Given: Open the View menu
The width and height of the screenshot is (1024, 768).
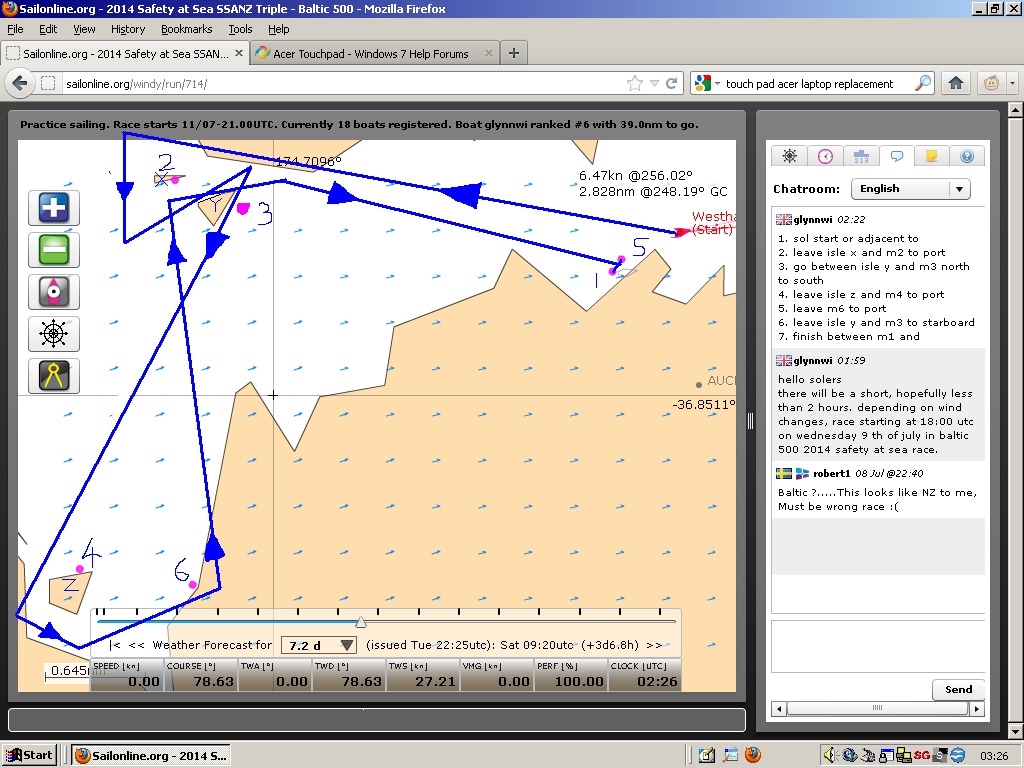Looking at the screenshot, I should point(84,29).
